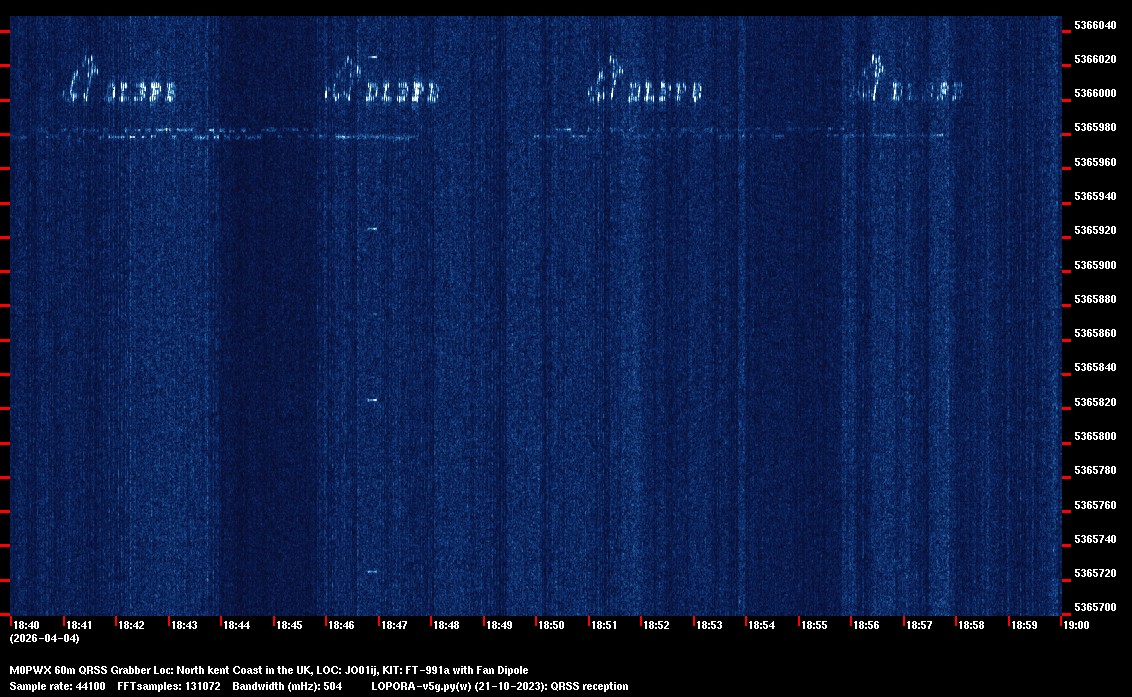This screenshot has height=697, width=1132.
Task: Click the second QRSS signal trace near 18:46
Action: [382, 80]
